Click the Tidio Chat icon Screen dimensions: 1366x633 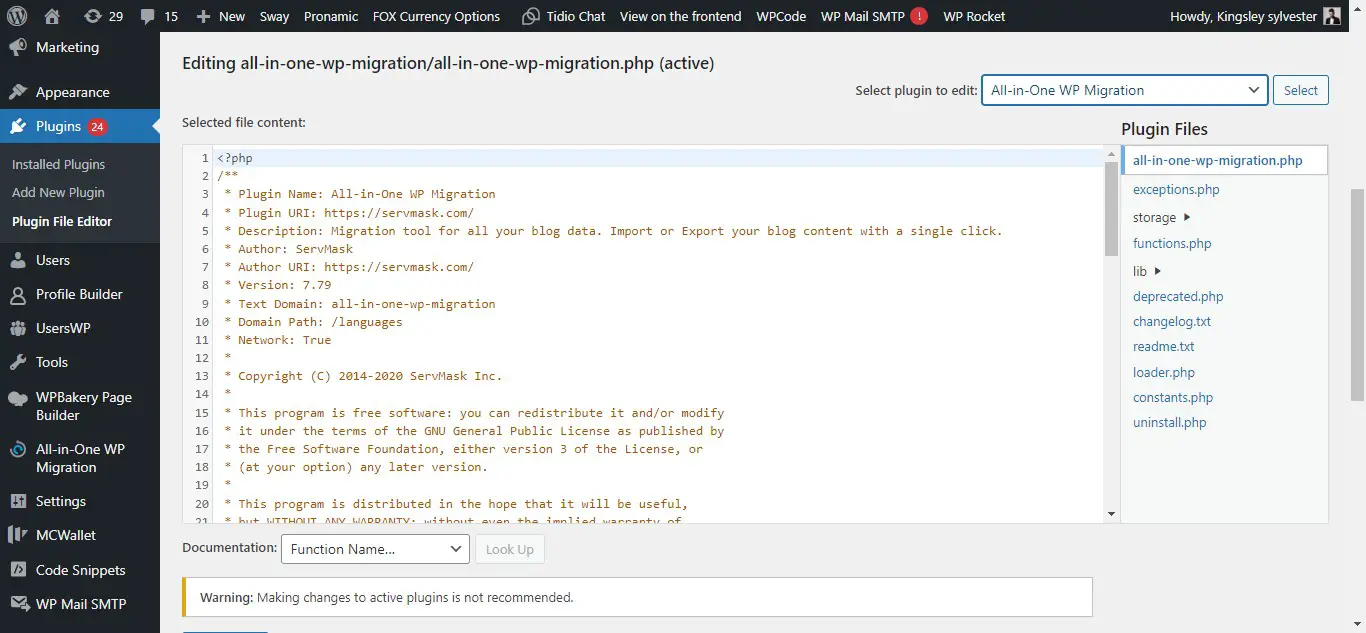tap(531, 16)
